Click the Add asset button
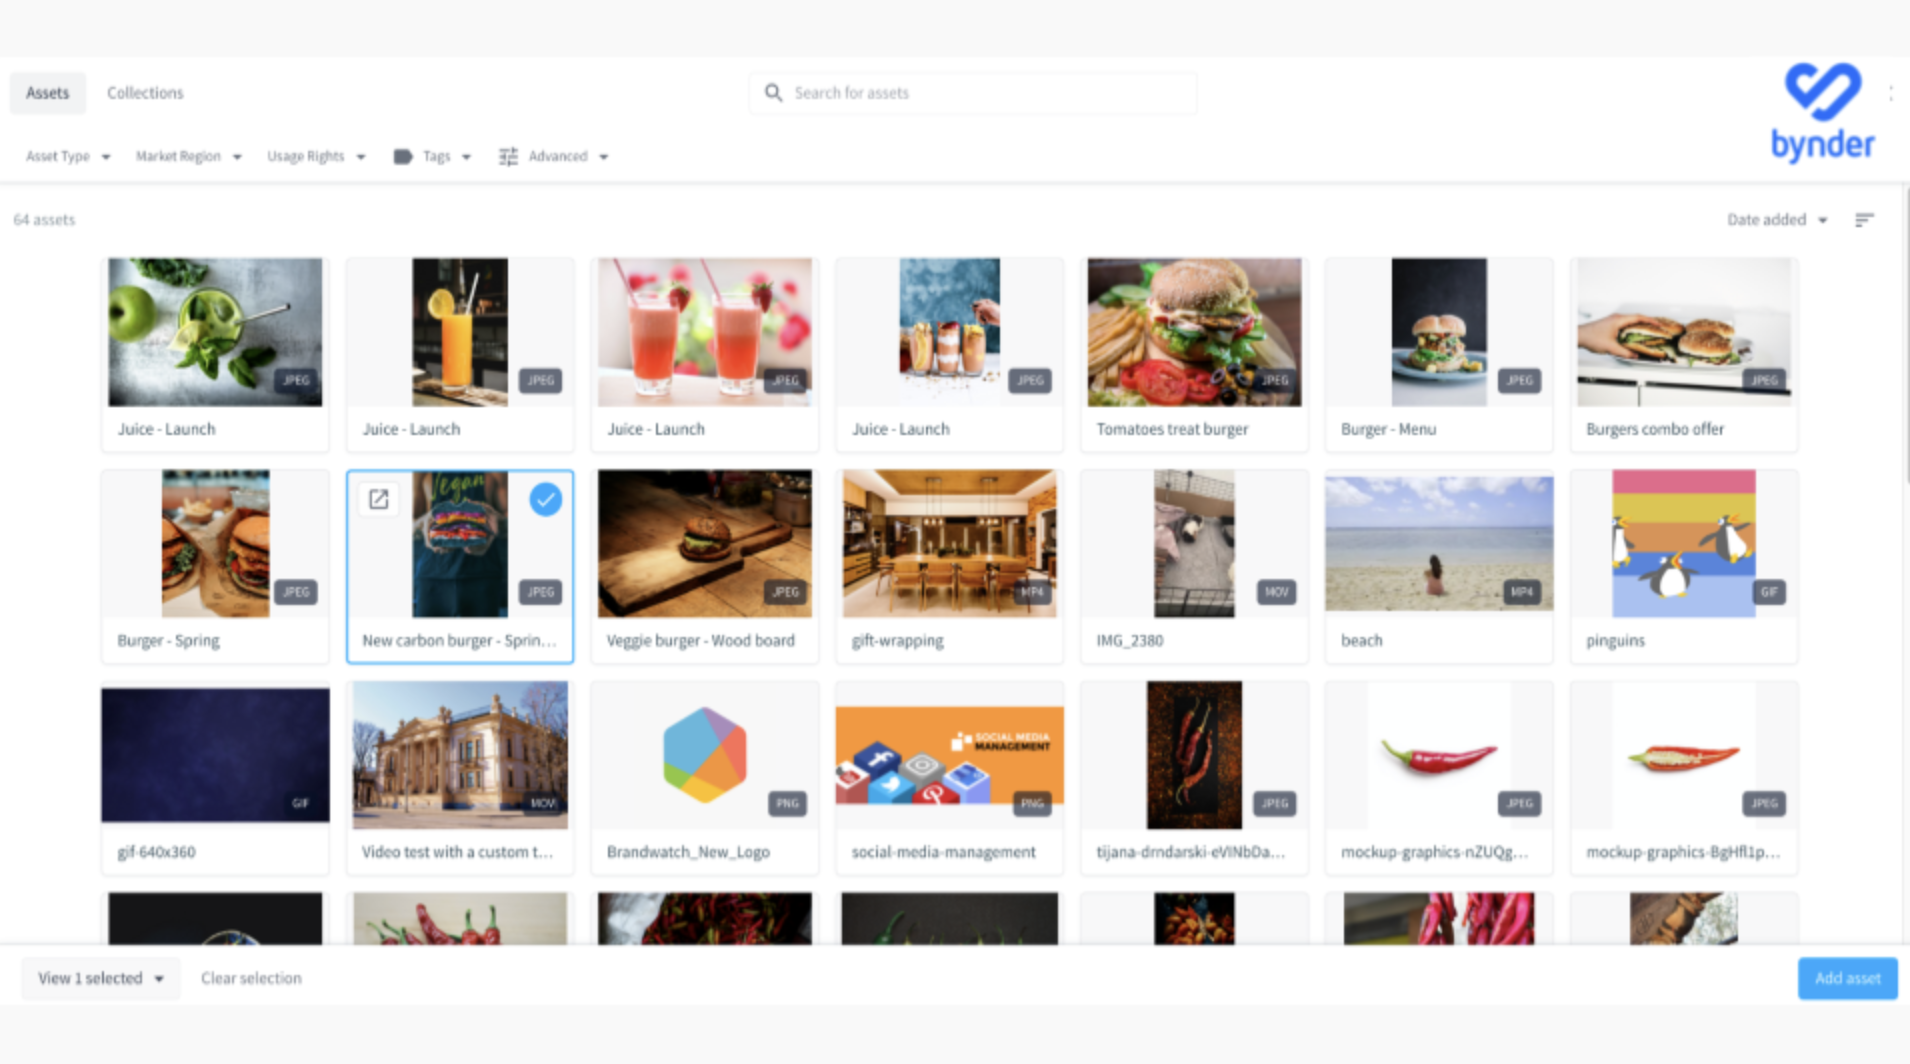1910x1064 pixels. pyautogui.click(x=1847, y=978)
